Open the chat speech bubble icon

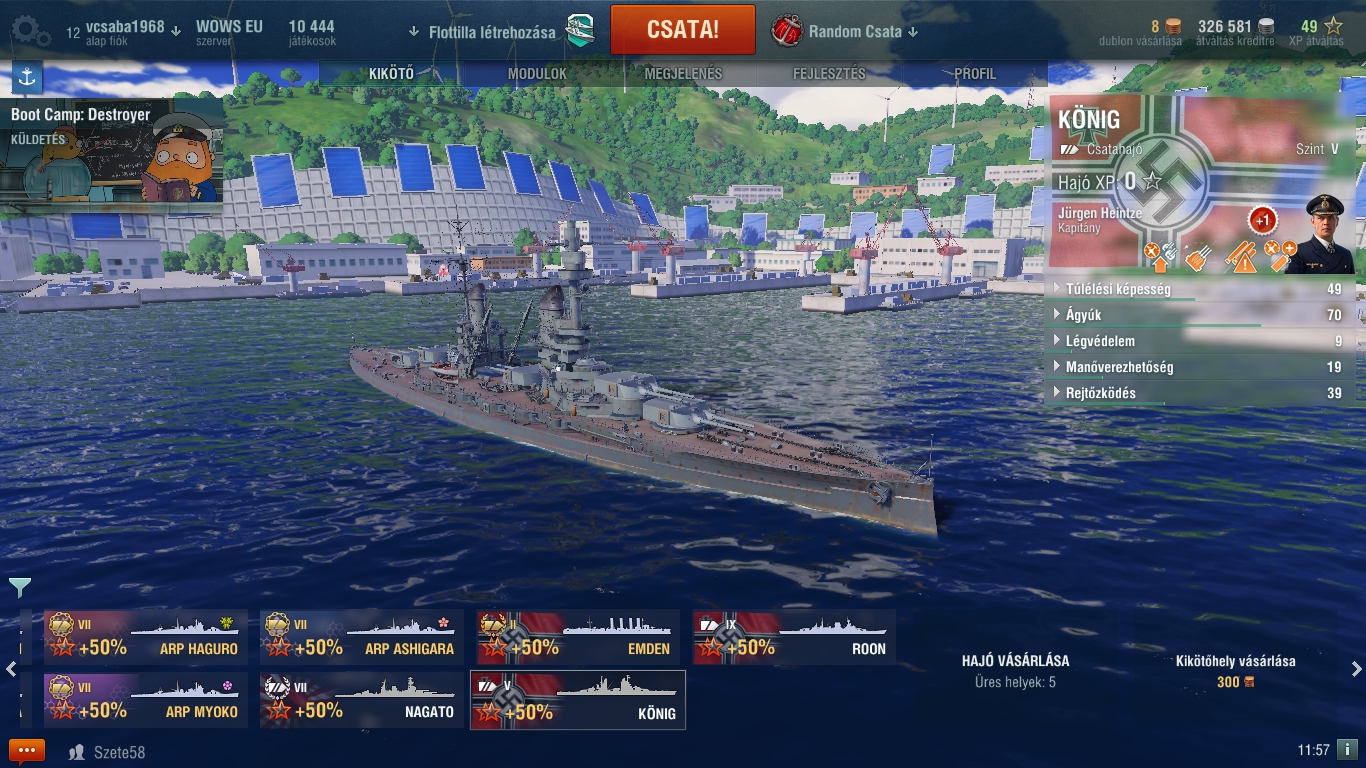pyautogui.click(x=27, y=751)
